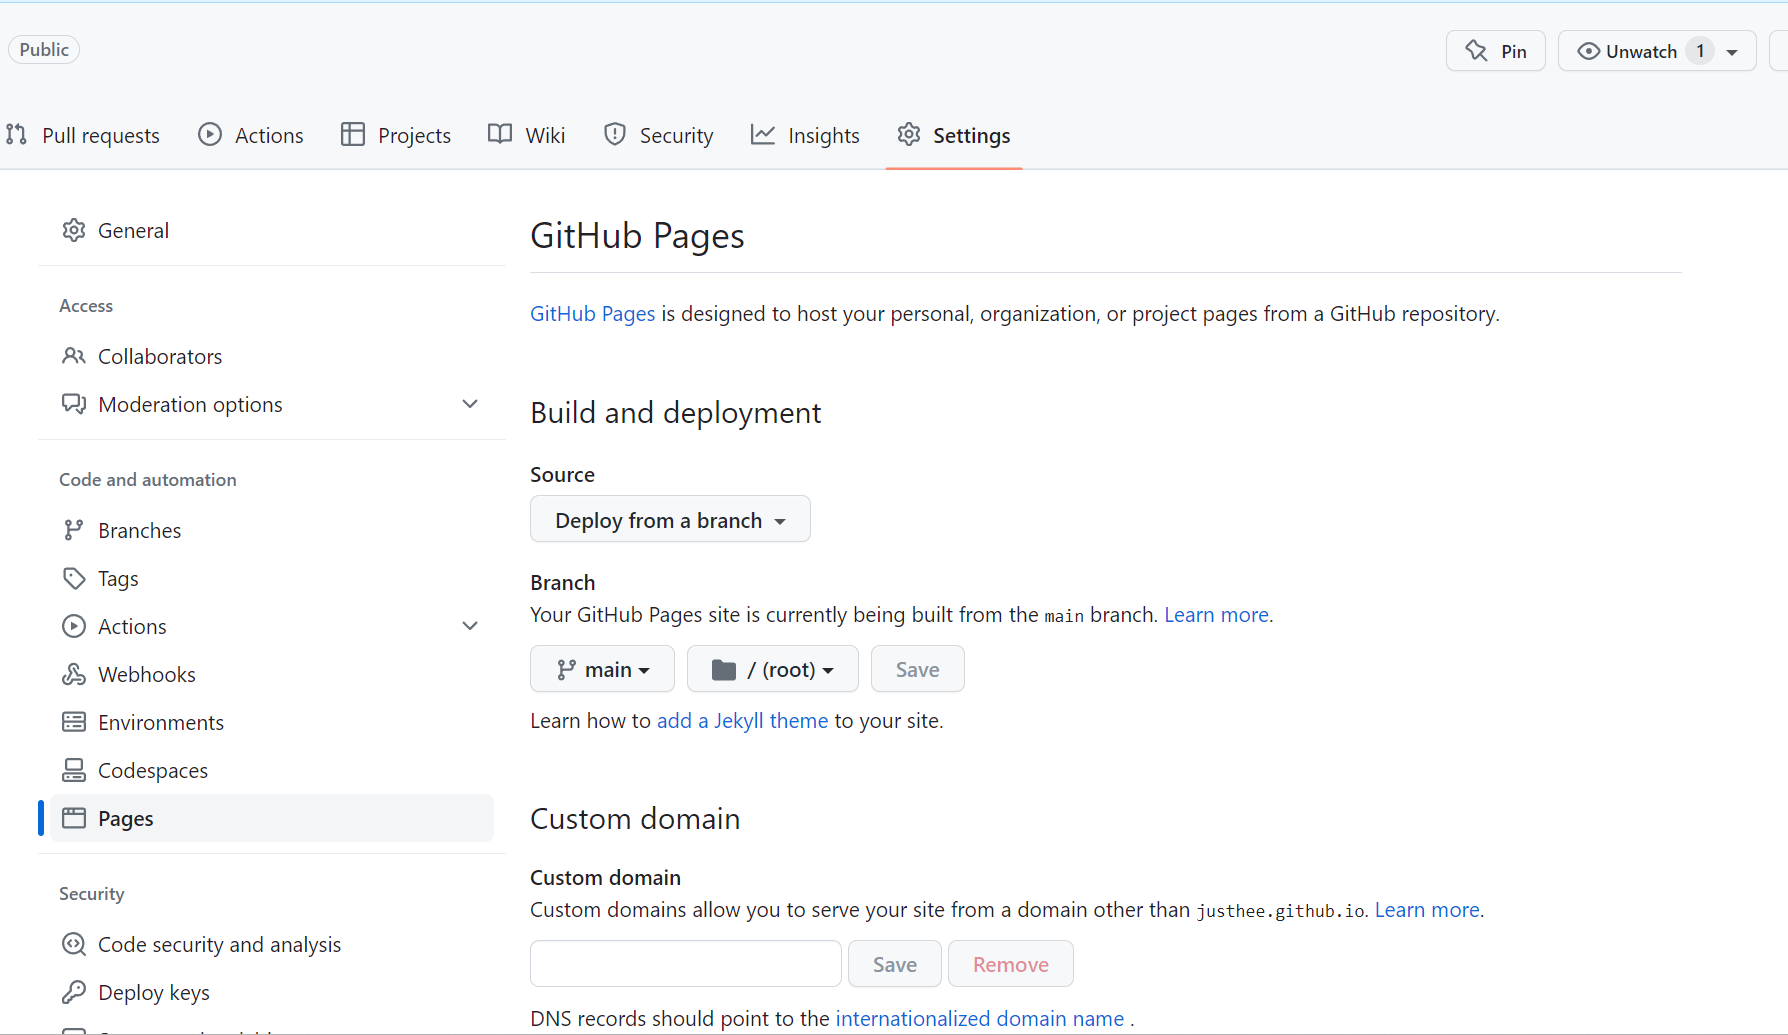Click the Projects table icon

click(x=353, y=134)
